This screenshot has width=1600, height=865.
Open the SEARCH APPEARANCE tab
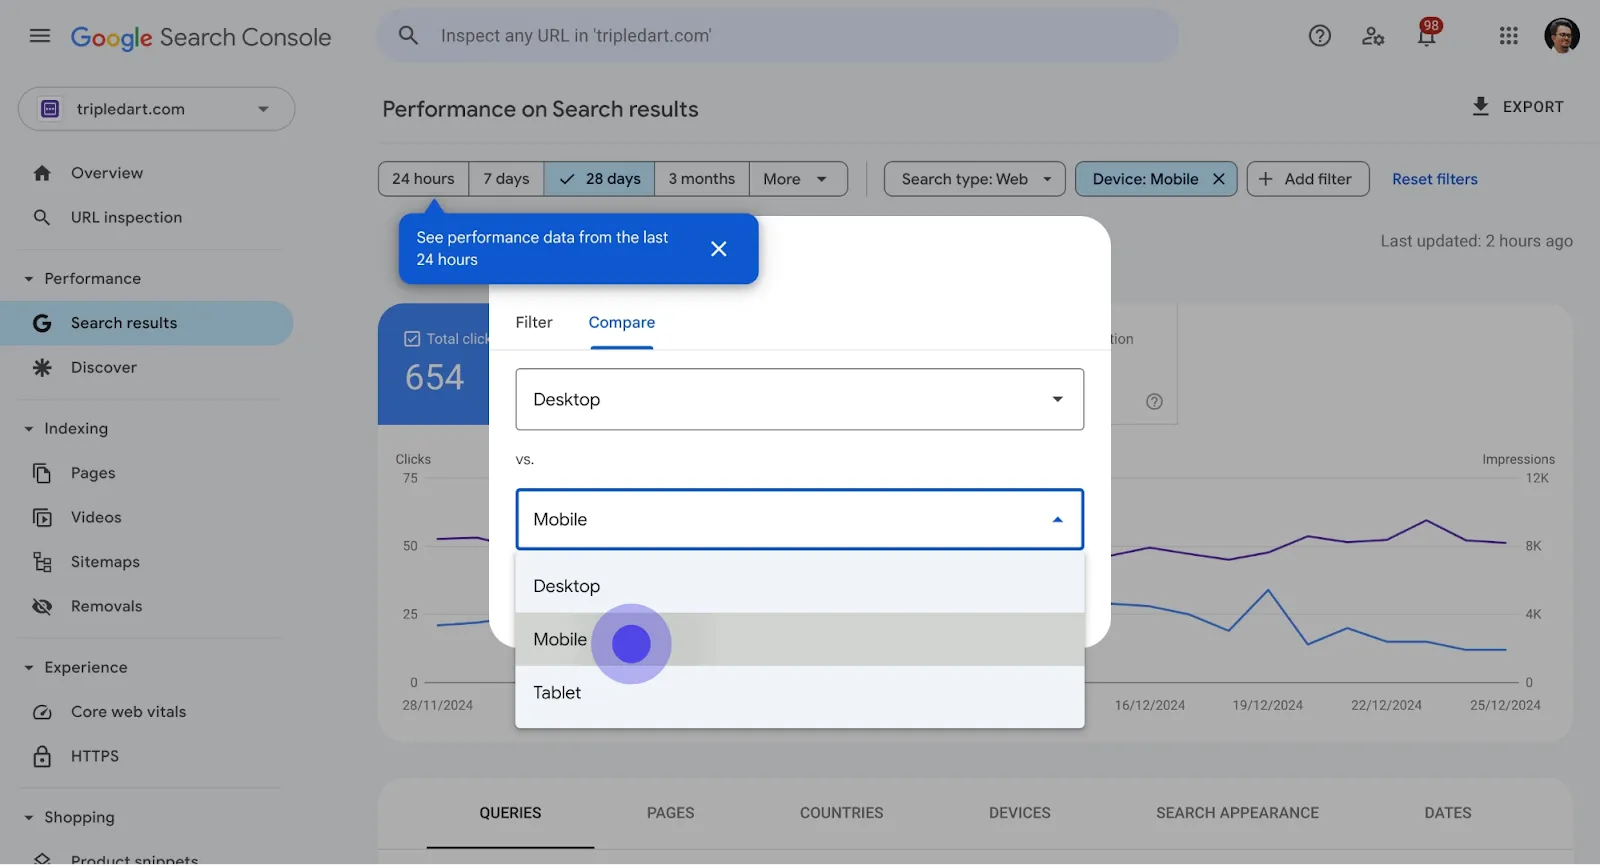[1237, 813]
